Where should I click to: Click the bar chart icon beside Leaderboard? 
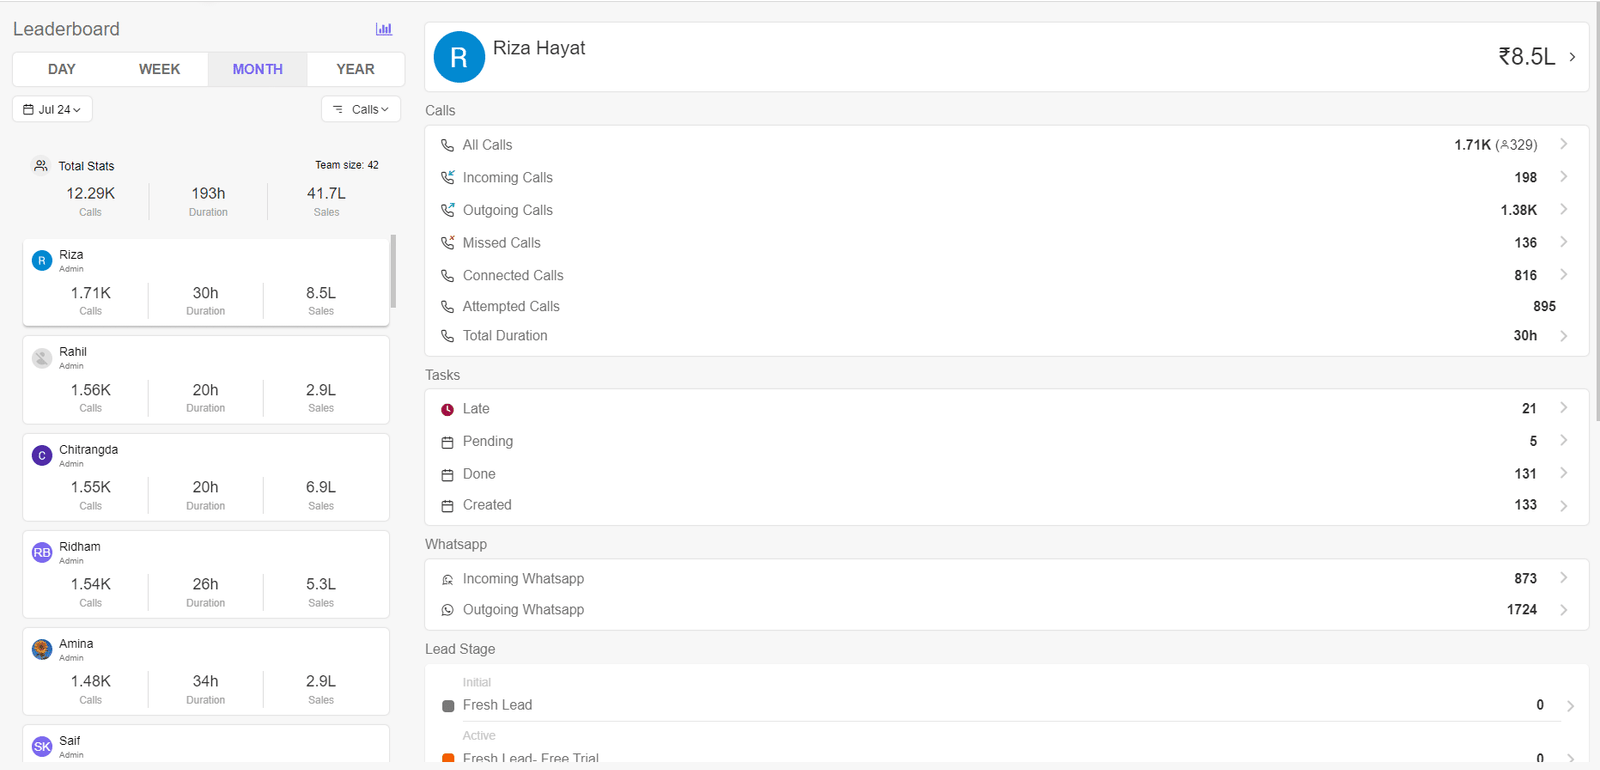pyautogui.click(x=383, y=29)
